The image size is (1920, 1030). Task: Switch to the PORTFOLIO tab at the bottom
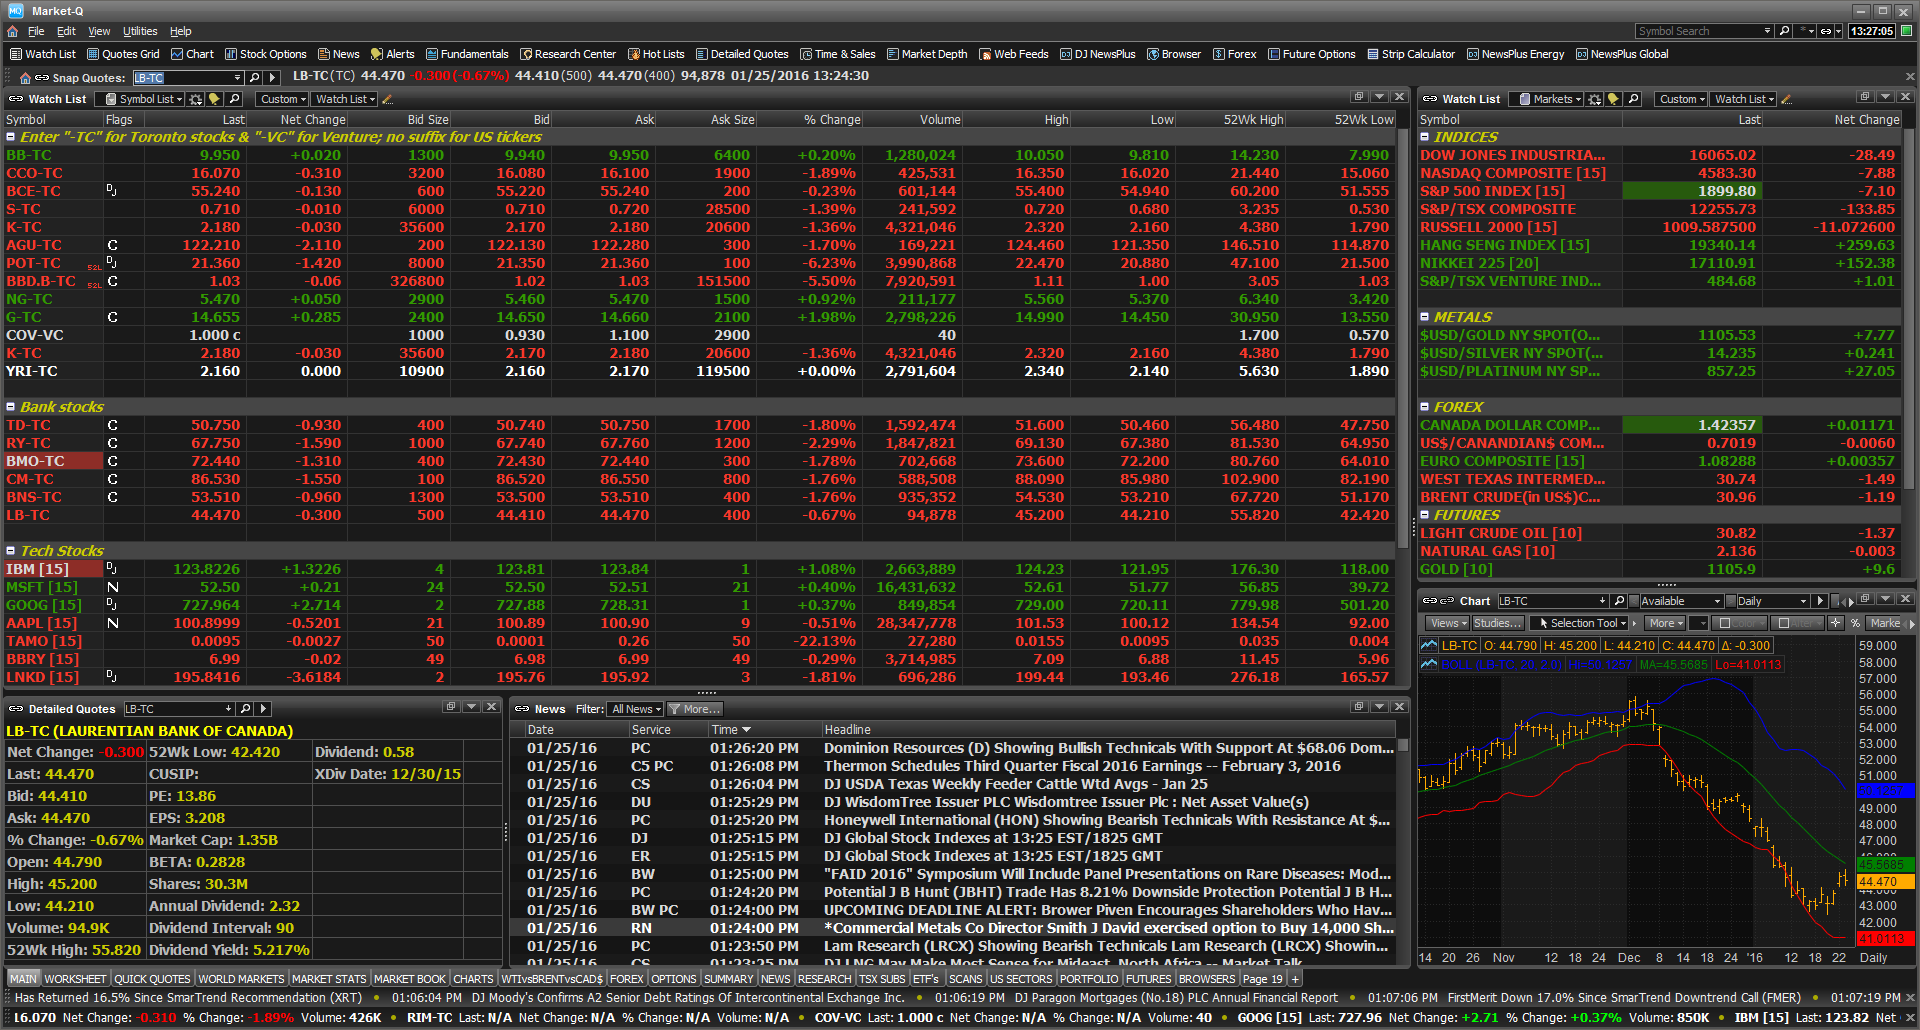[1089, 979]
